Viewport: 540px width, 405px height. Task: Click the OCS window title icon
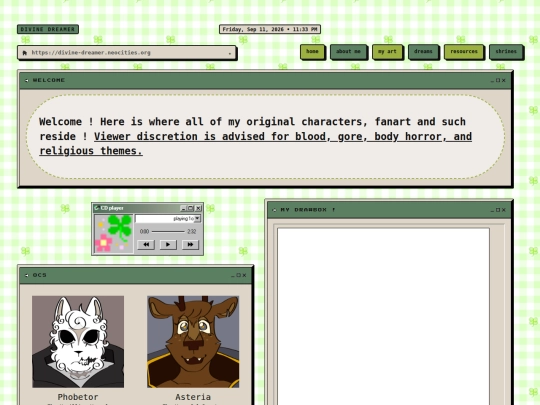tap(27, 275)
